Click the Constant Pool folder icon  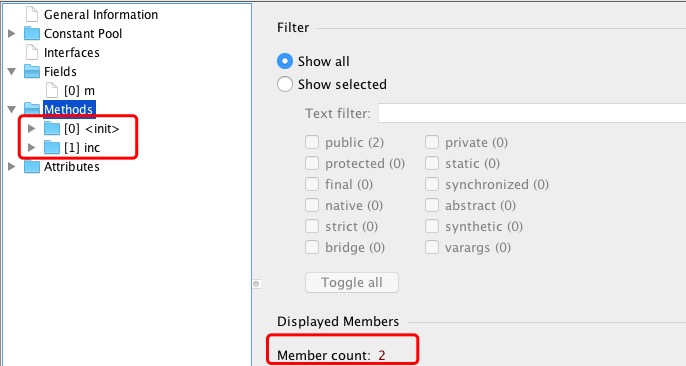click(32, 34)
